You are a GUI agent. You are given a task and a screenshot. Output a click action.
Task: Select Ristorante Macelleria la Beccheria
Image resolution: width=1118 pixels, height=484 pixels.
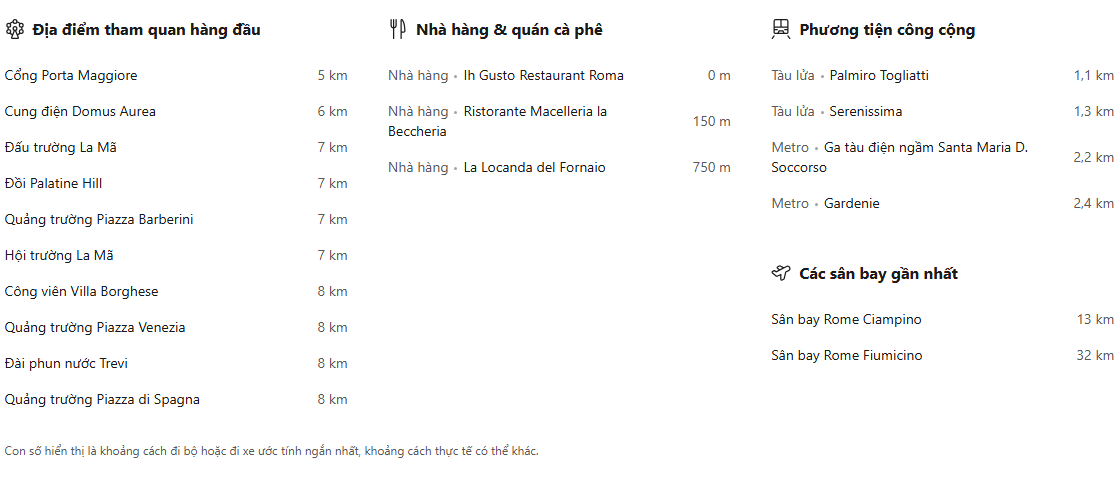(534, 112)
